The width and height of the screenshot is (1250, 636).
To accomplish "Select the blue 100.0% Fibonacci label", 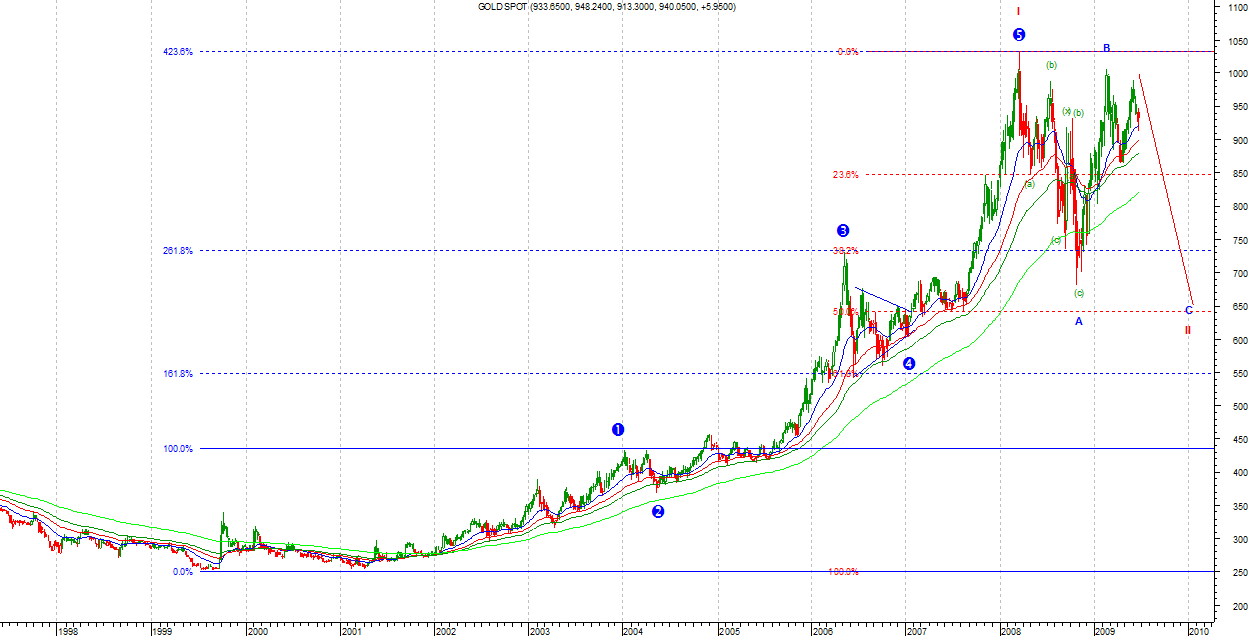I will [178, 449].
